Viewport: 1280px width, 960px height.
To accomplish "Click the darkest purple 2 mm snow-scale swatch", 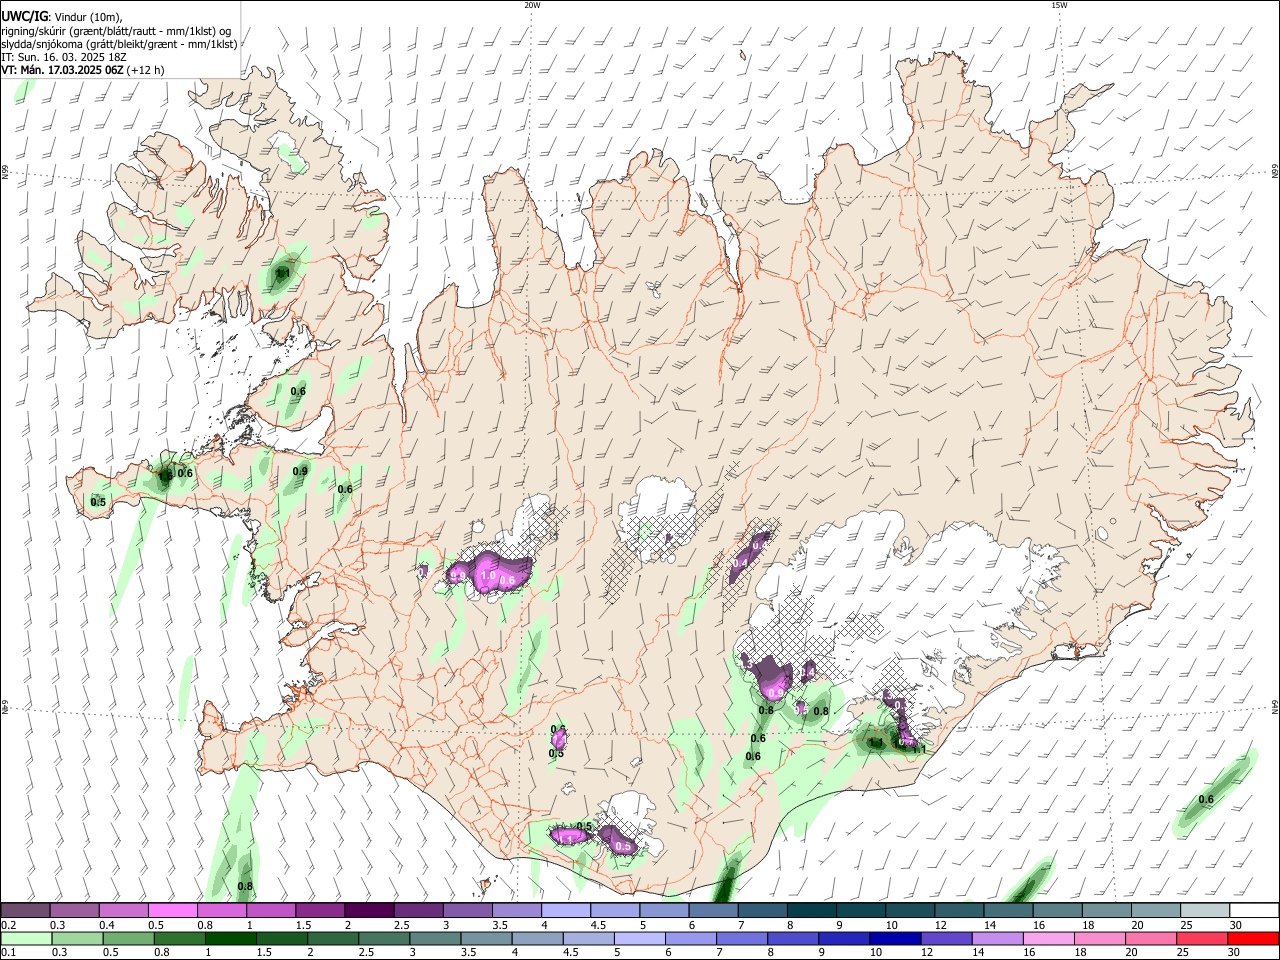I will (368, 910).
